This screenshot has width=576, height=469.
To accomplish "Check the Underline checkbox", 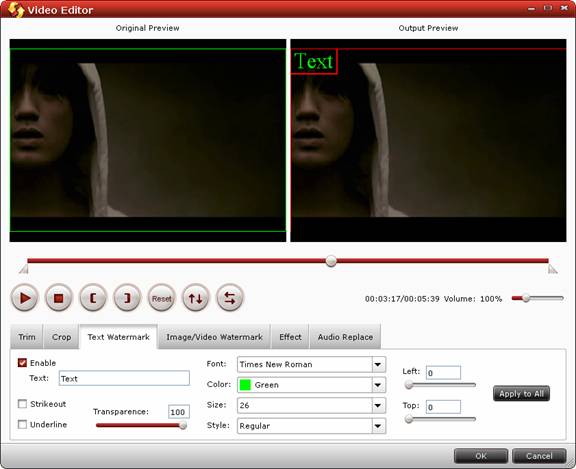I will coord(22,425).
